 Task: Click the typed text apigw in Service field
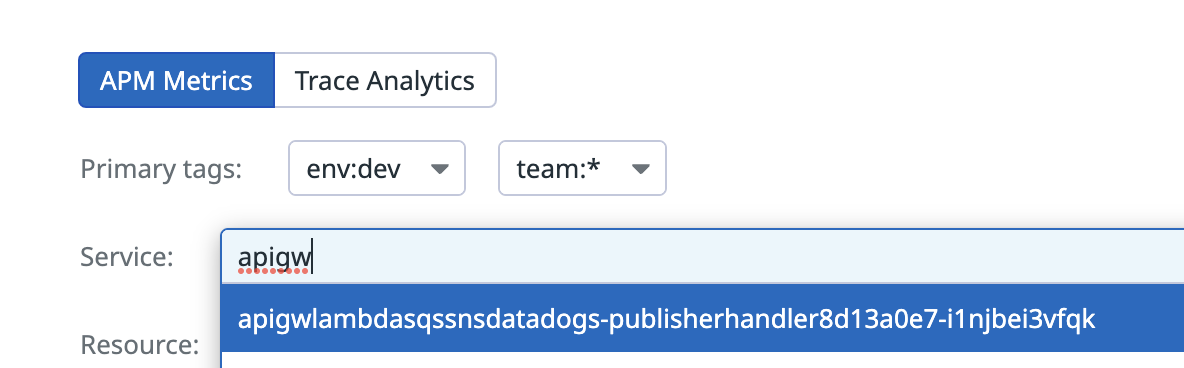[x=274, y=258]
